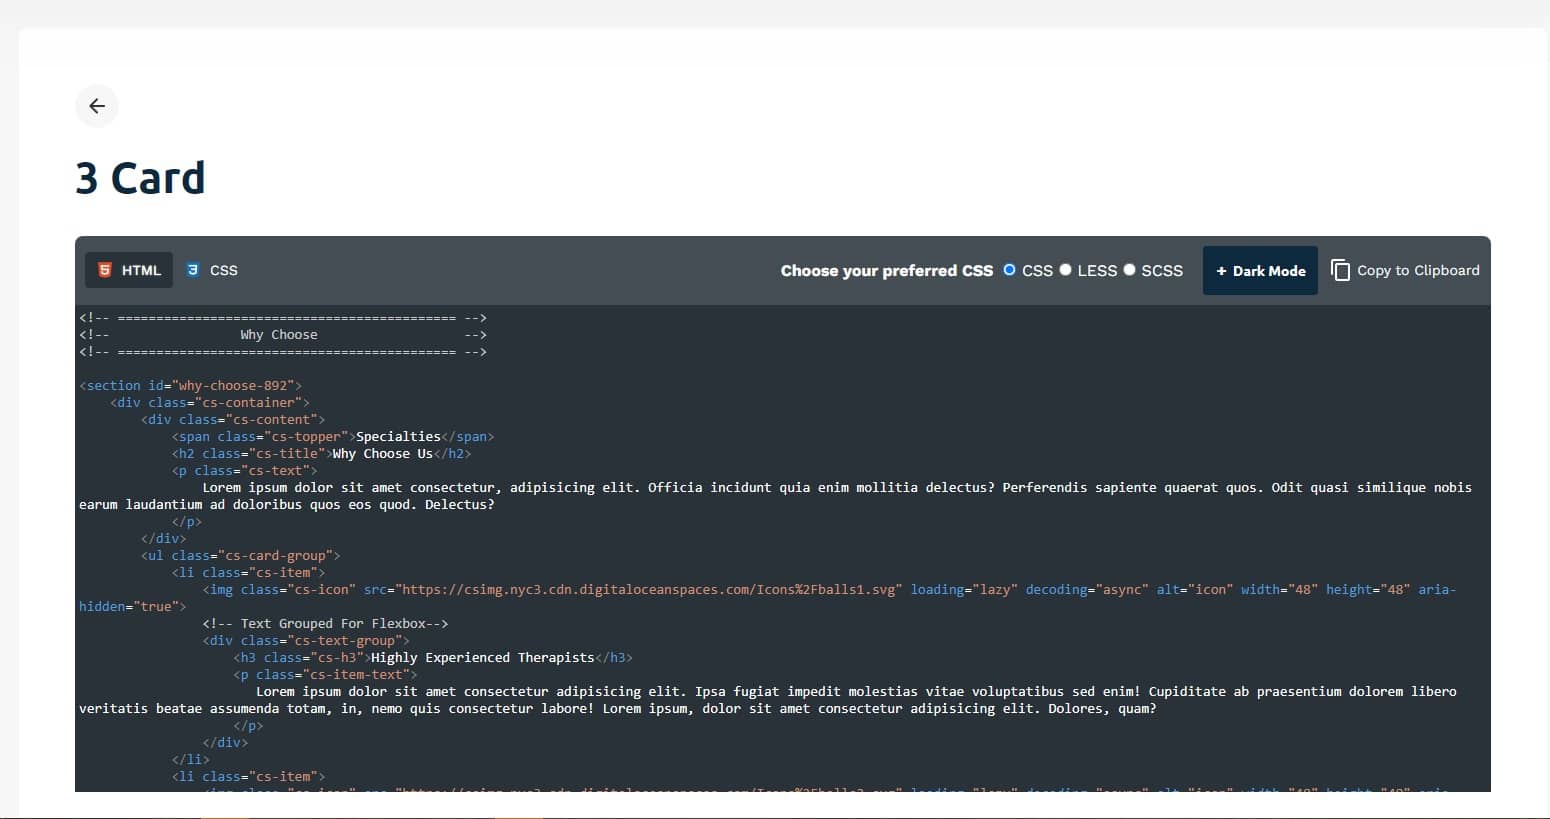
Task: Select the CSS radio option
Action: (1009, 270)
